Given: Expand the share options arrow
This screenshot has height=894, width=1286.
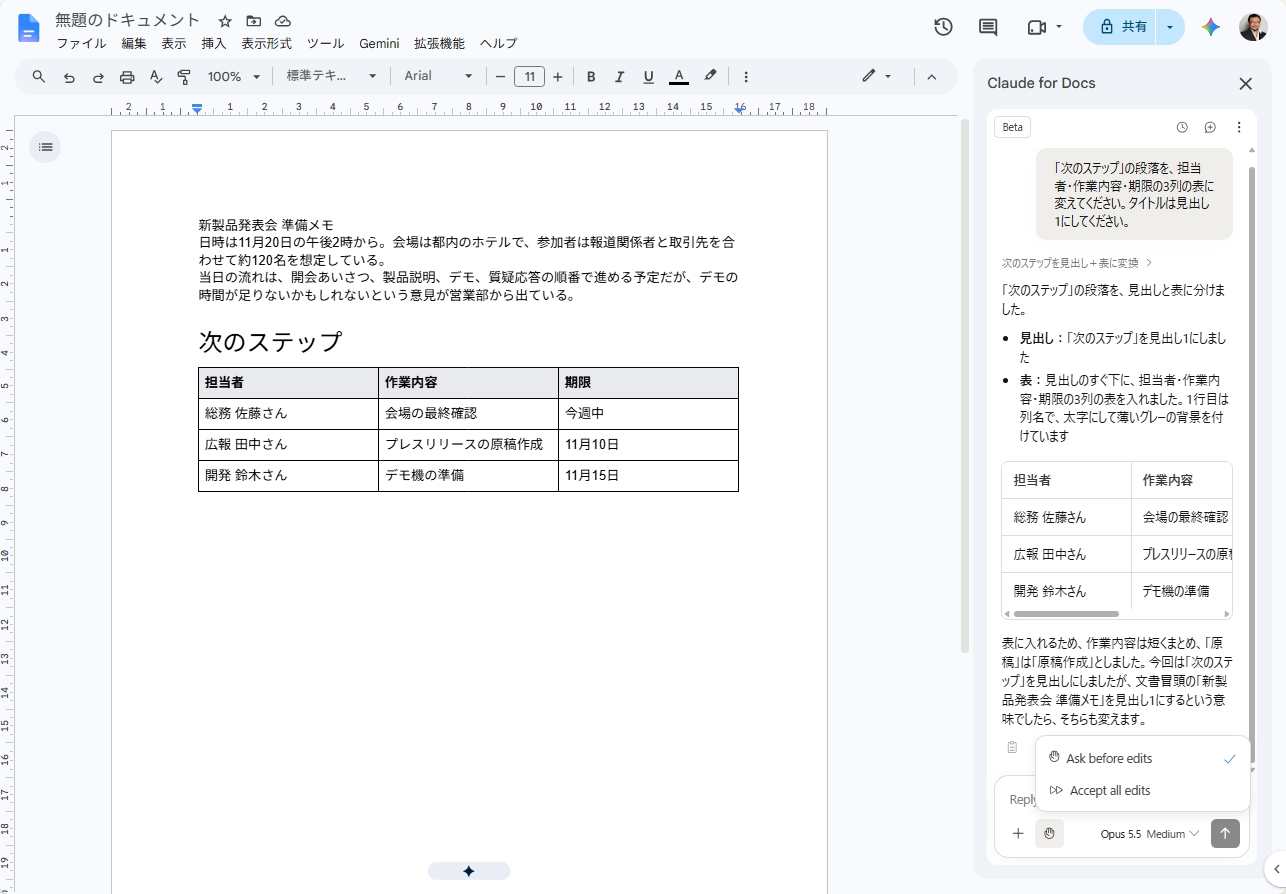Looking at the screenshot, I should [1170, 27].
